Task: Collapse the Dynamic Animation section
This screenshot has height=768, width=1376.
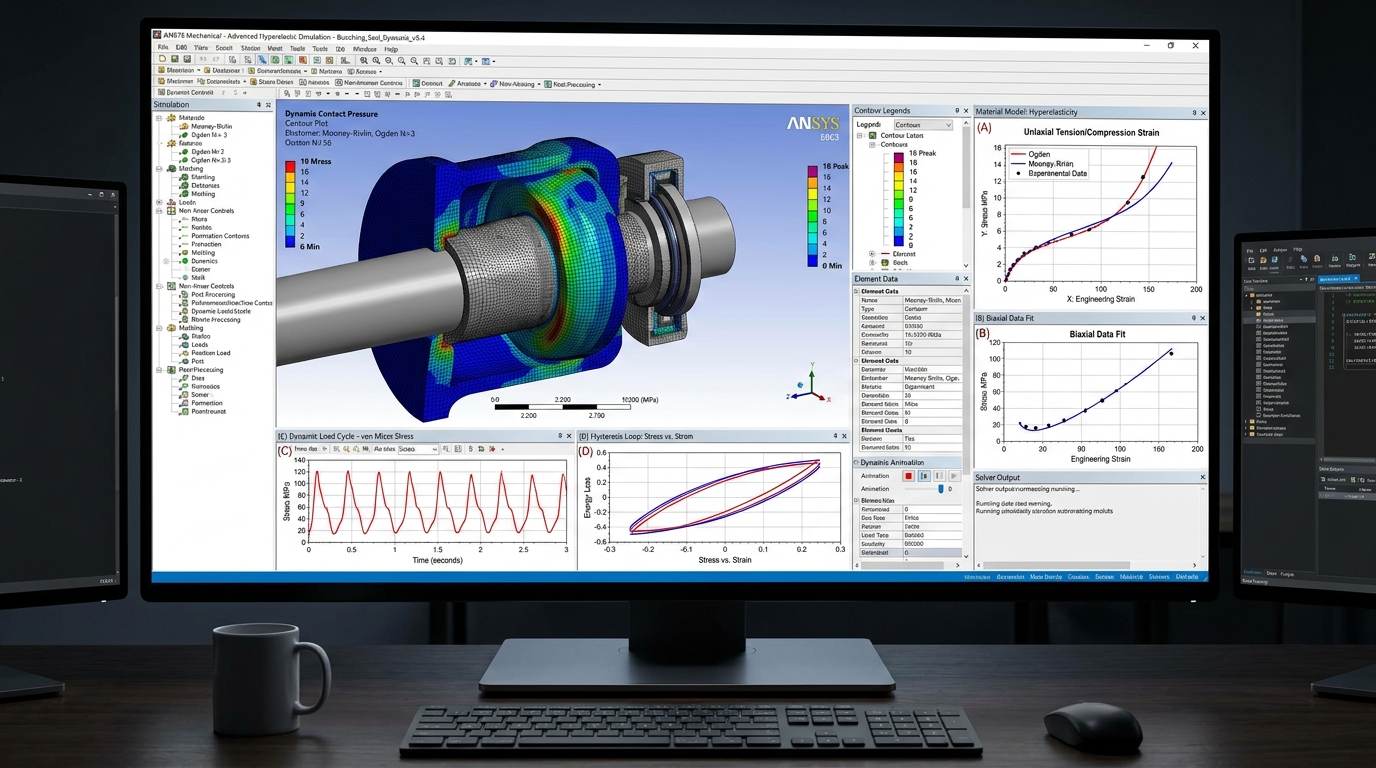Action: click(x=856, y=462)
